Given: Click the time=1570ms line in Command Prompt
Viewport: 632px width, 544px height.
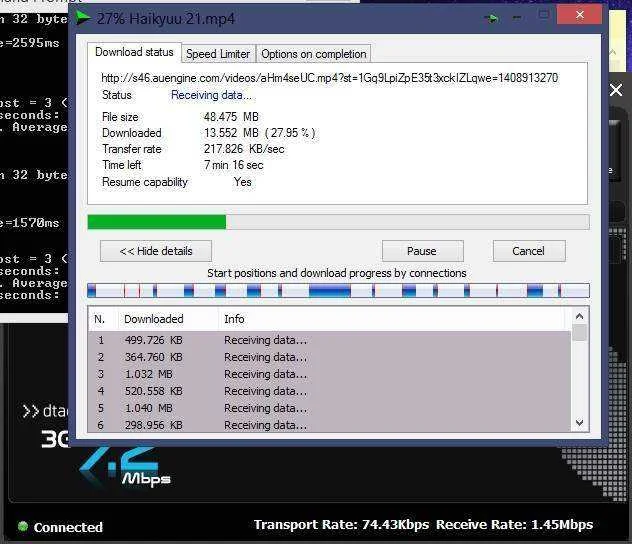Looking at the screenshot, I should 30,223.
